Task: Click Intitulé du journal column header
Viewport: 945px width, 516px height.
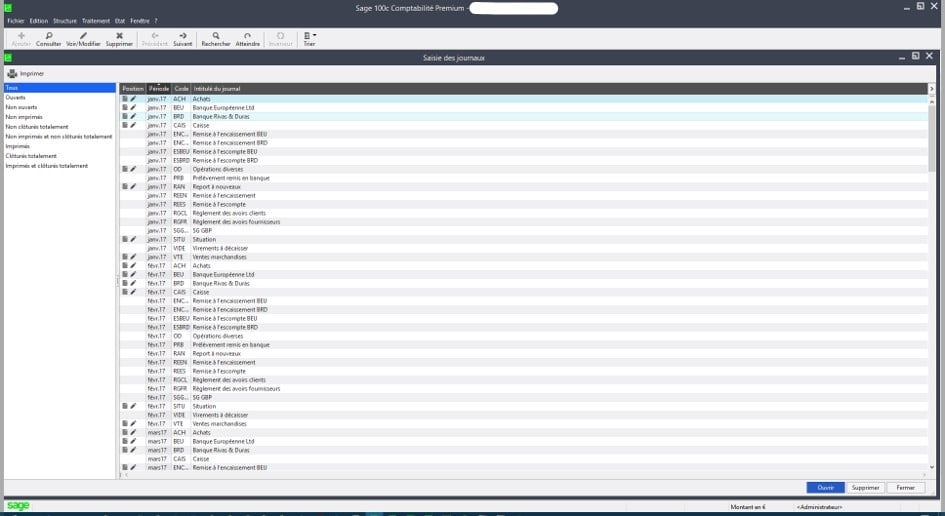Action: [x=217, y=89]
